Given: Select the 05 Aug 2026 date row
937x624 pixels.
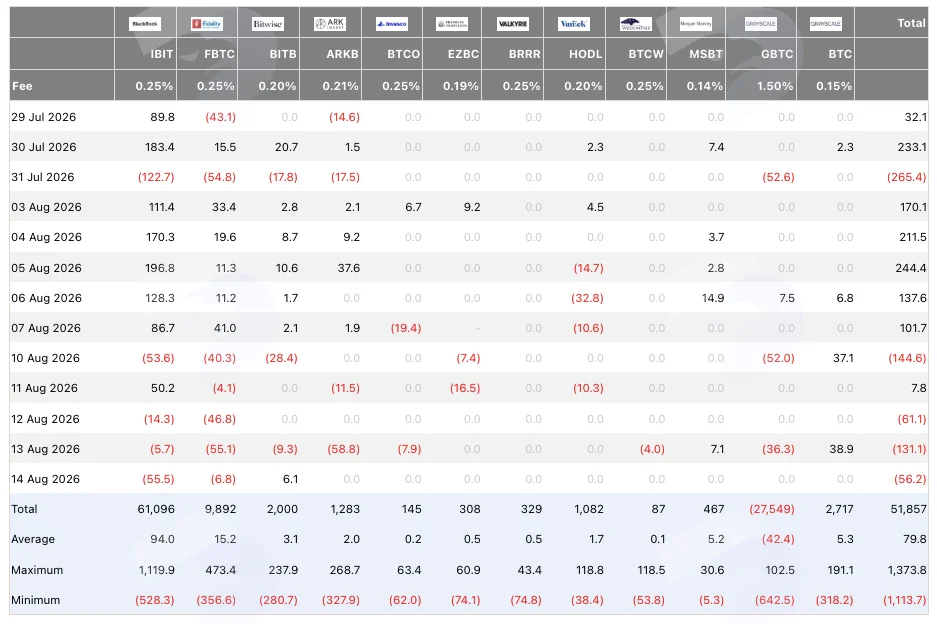Looking at the screenshot, I should click(468, 268).
